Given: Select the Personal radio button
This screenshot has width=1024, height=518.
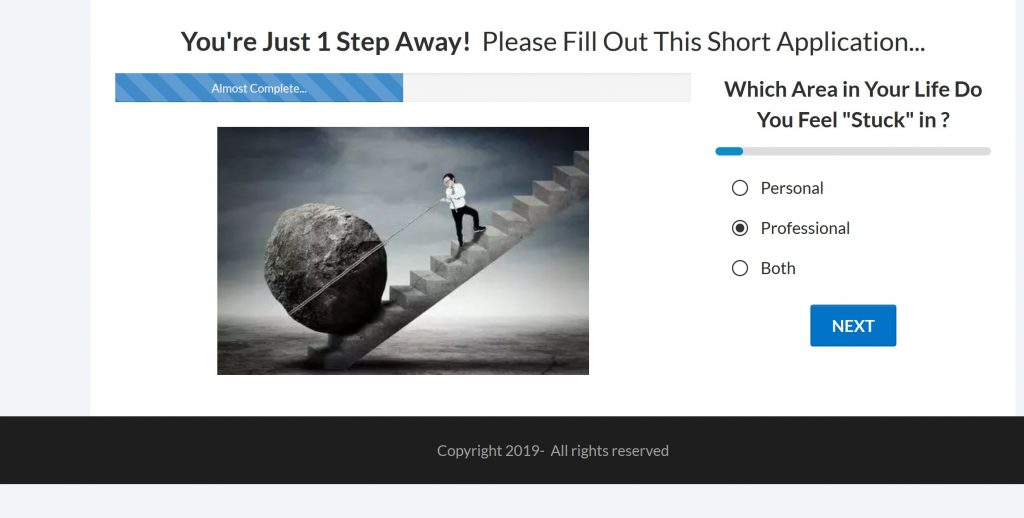Looking at the screenshot, I should coord(740,188).
